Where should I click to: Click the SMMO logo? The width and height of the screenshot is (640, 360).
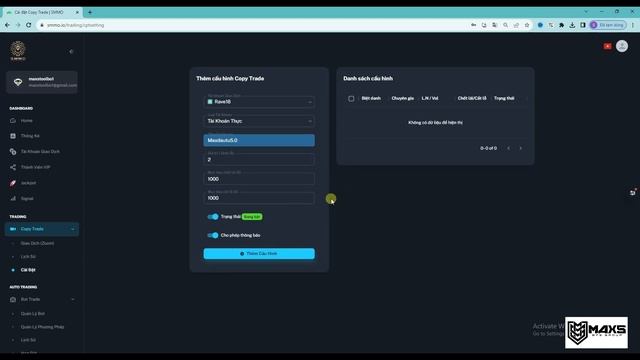(18, 51)
